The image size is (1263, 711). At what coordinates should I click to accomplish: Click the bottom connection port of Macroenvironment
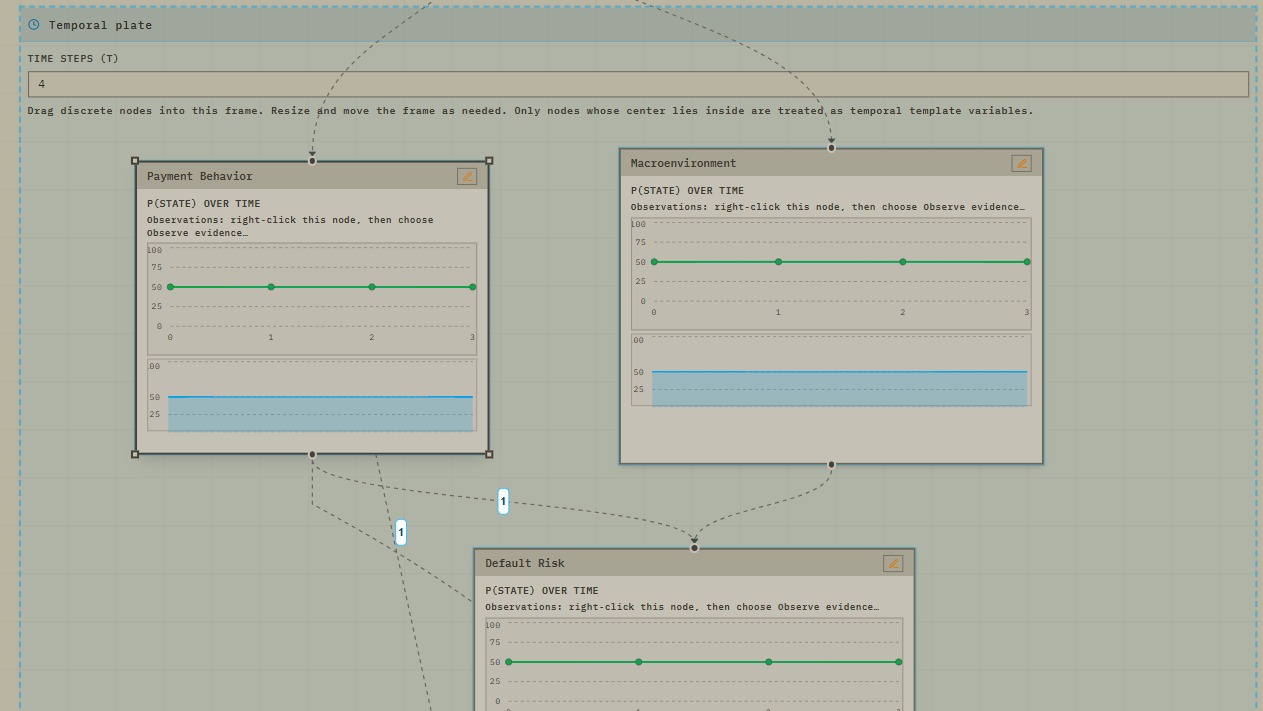(x=831, y=464)
